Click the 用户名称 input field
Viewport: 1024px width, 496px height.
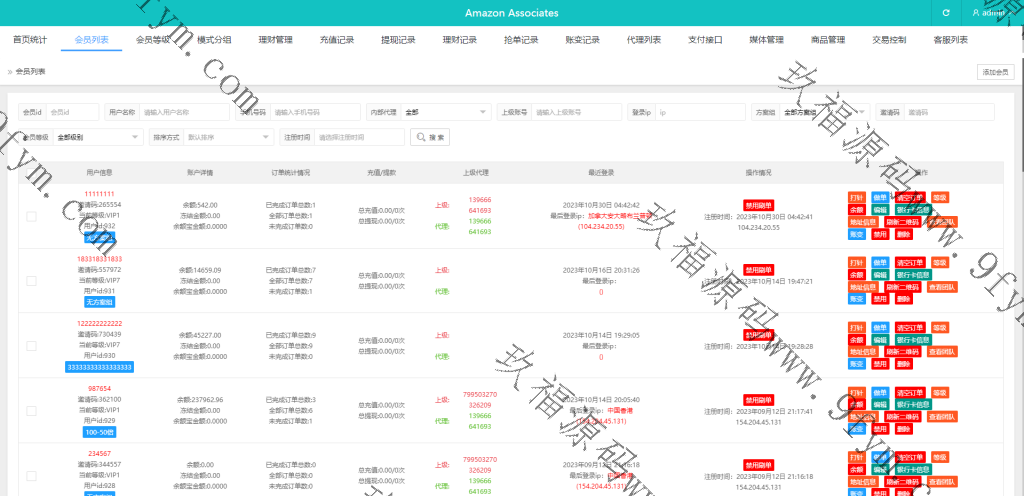[x=188, y=112]
